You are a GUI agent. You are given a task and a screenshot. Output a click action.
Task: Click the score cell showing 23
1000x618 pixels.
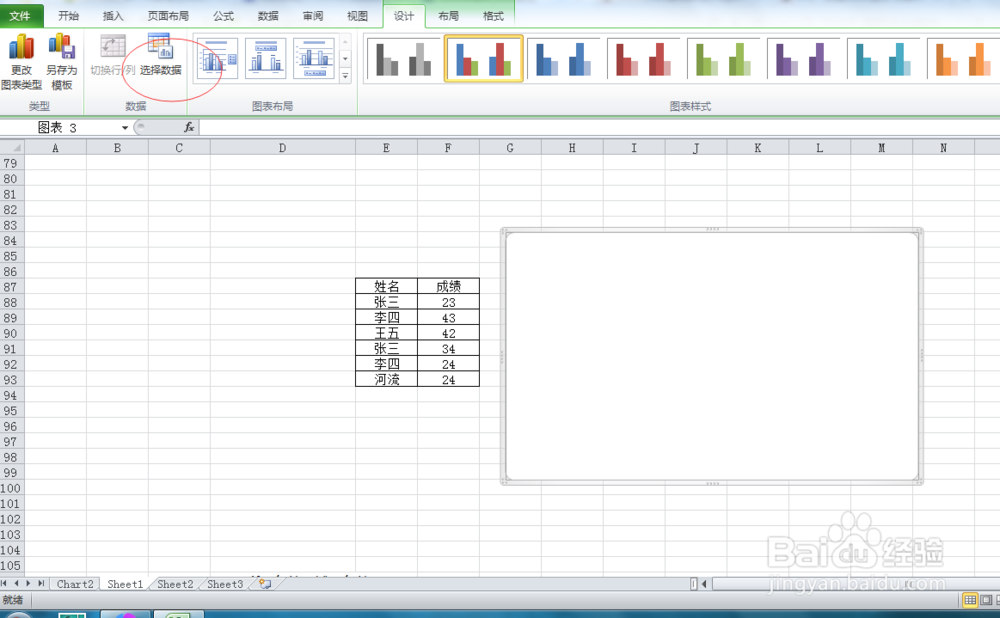pyautogui.click(x=448, y=302)
